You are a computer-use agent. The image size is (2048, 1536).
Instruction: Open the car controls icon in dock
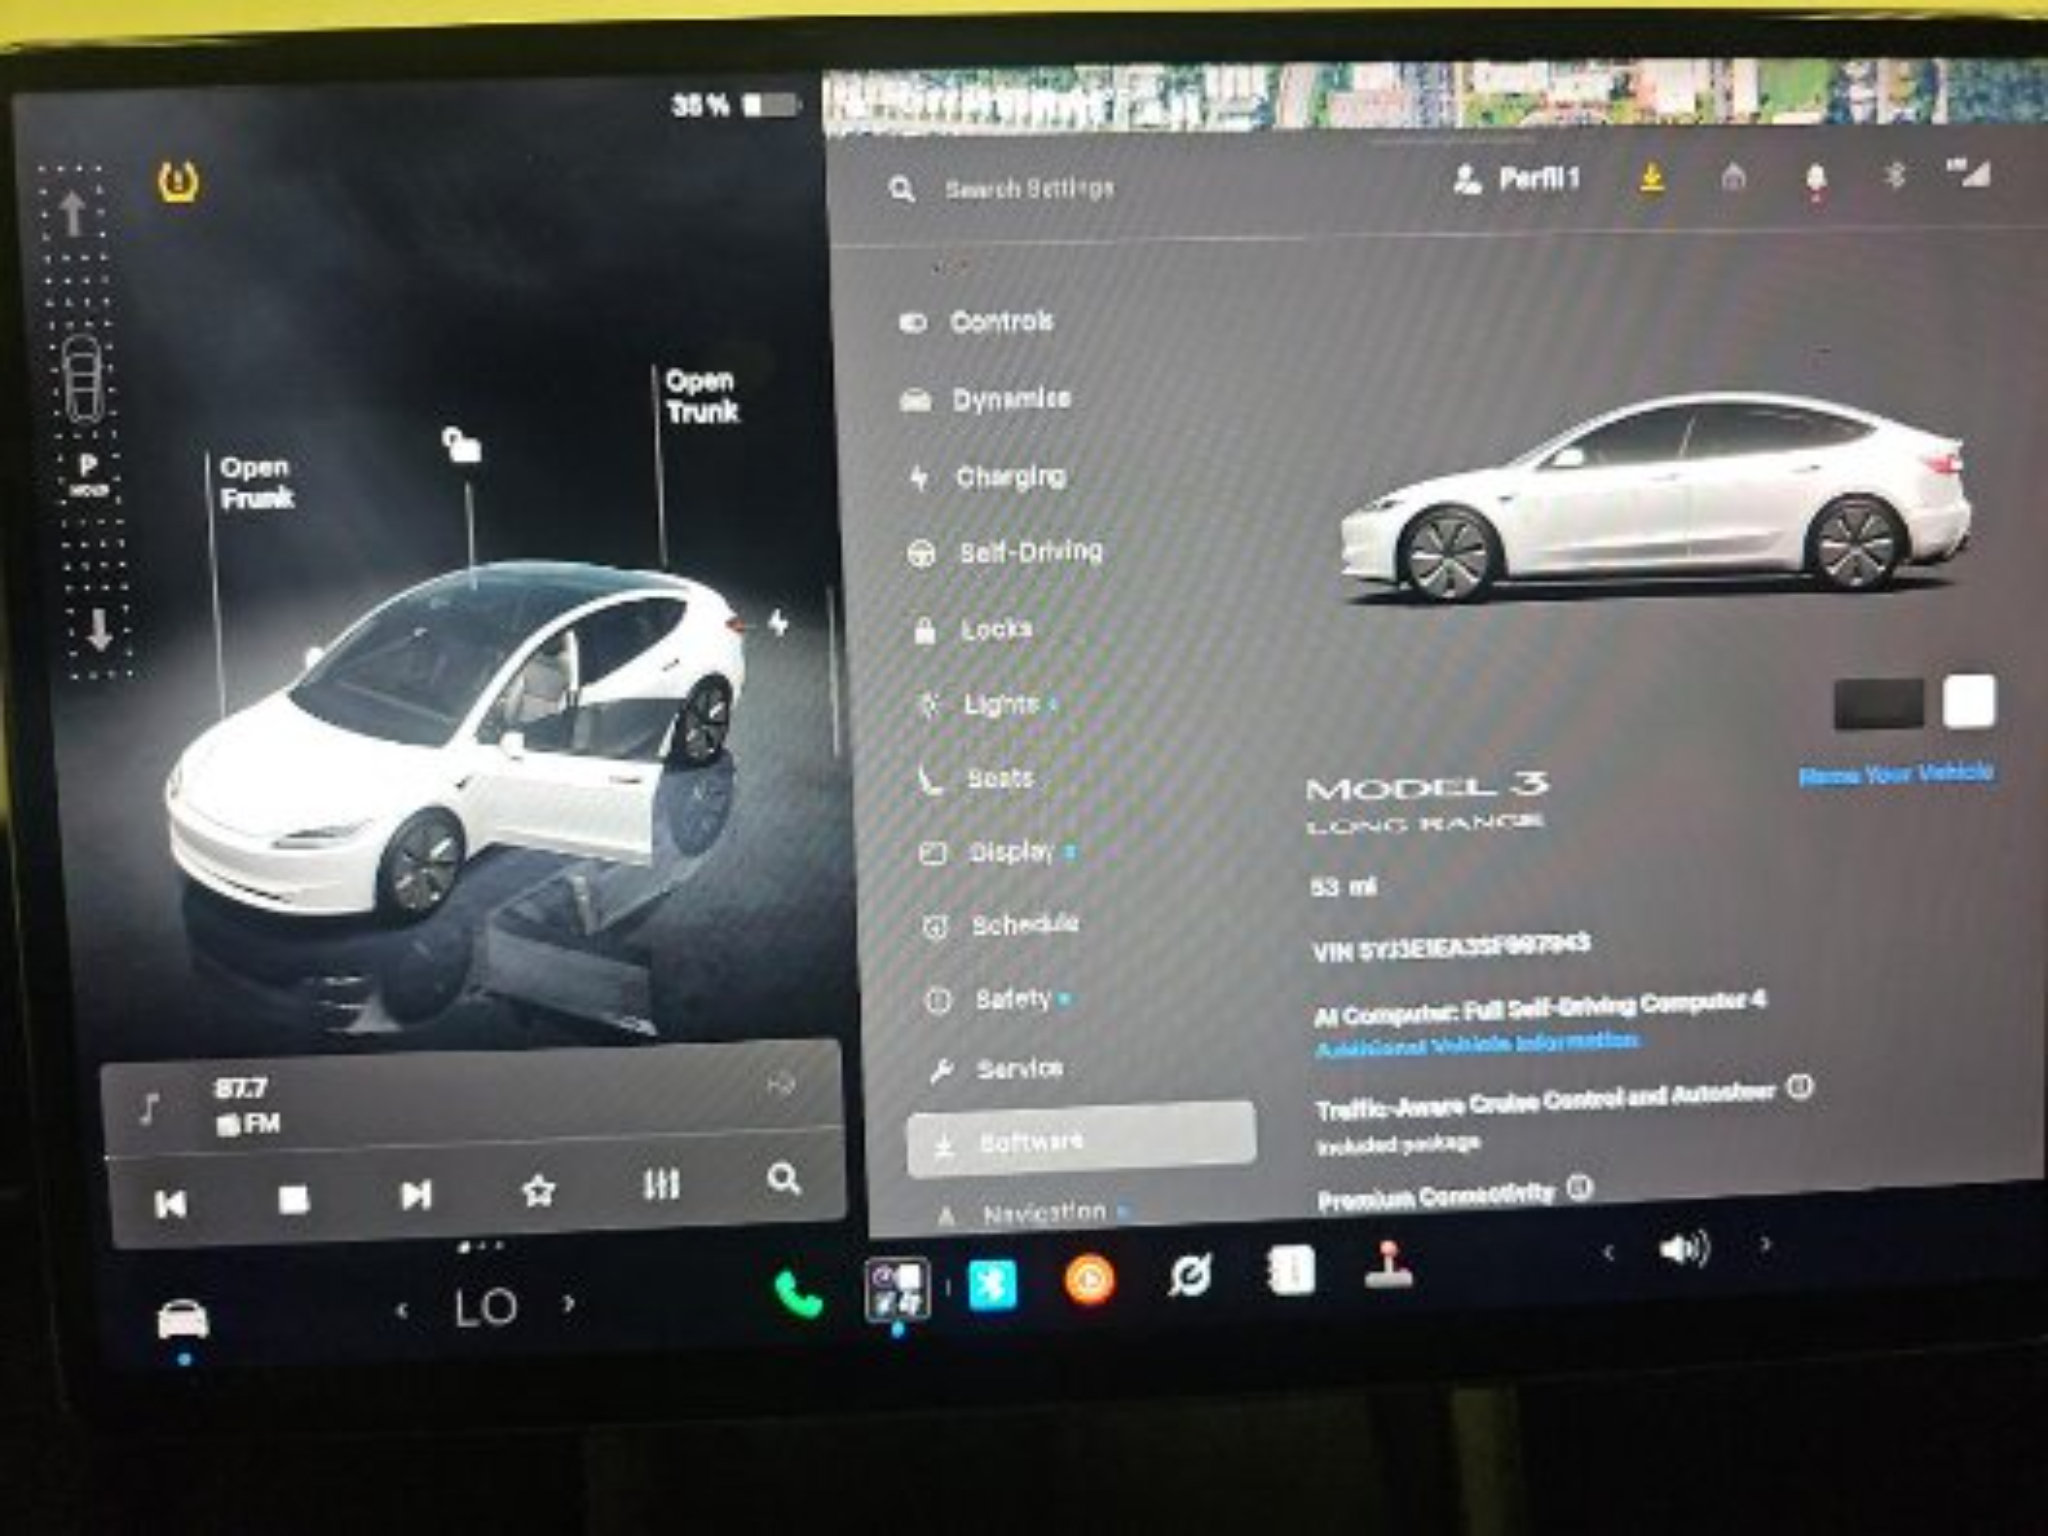point(184,1319)
